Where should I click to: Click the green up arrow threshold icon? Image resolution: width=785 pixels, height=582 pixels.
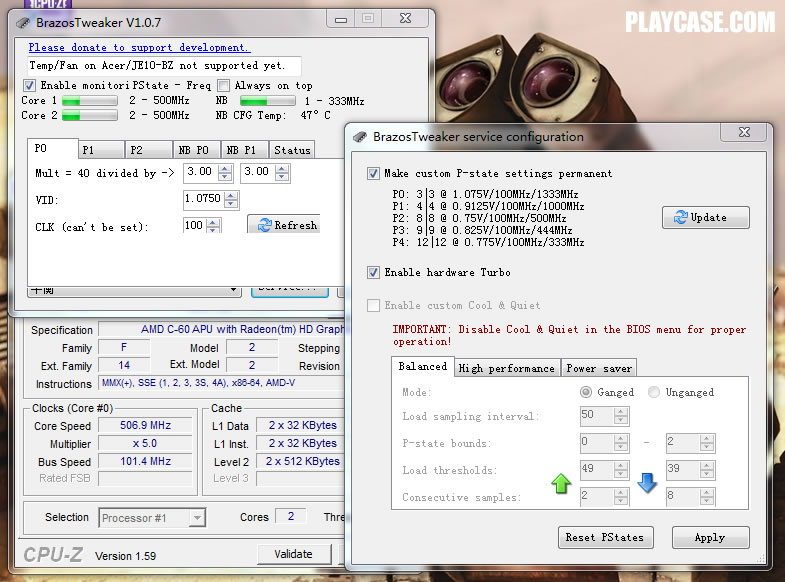pos(561,483)
